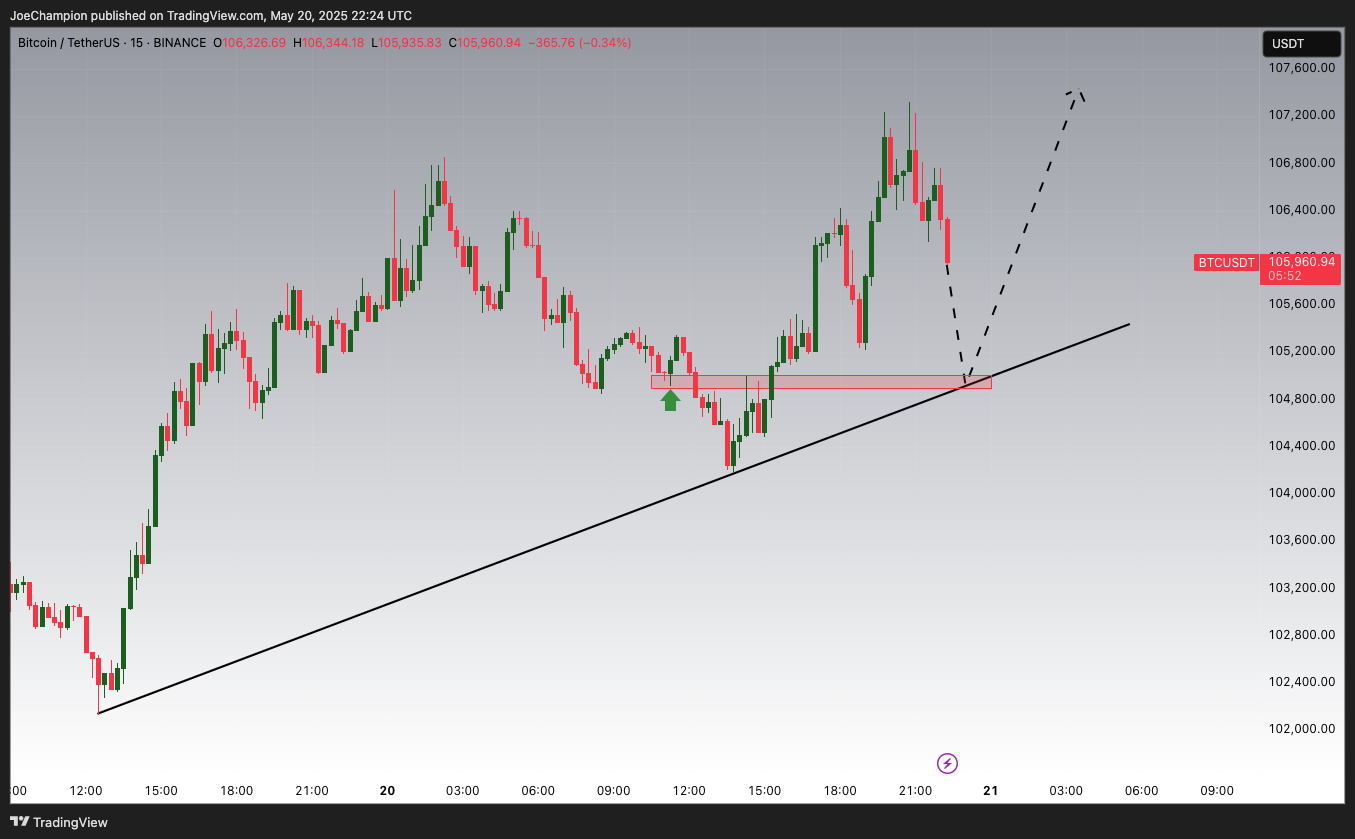Screen dimensions: 1355x839
Task: Click the 107,600.00 price axis label
Action: coord(1301,68)
